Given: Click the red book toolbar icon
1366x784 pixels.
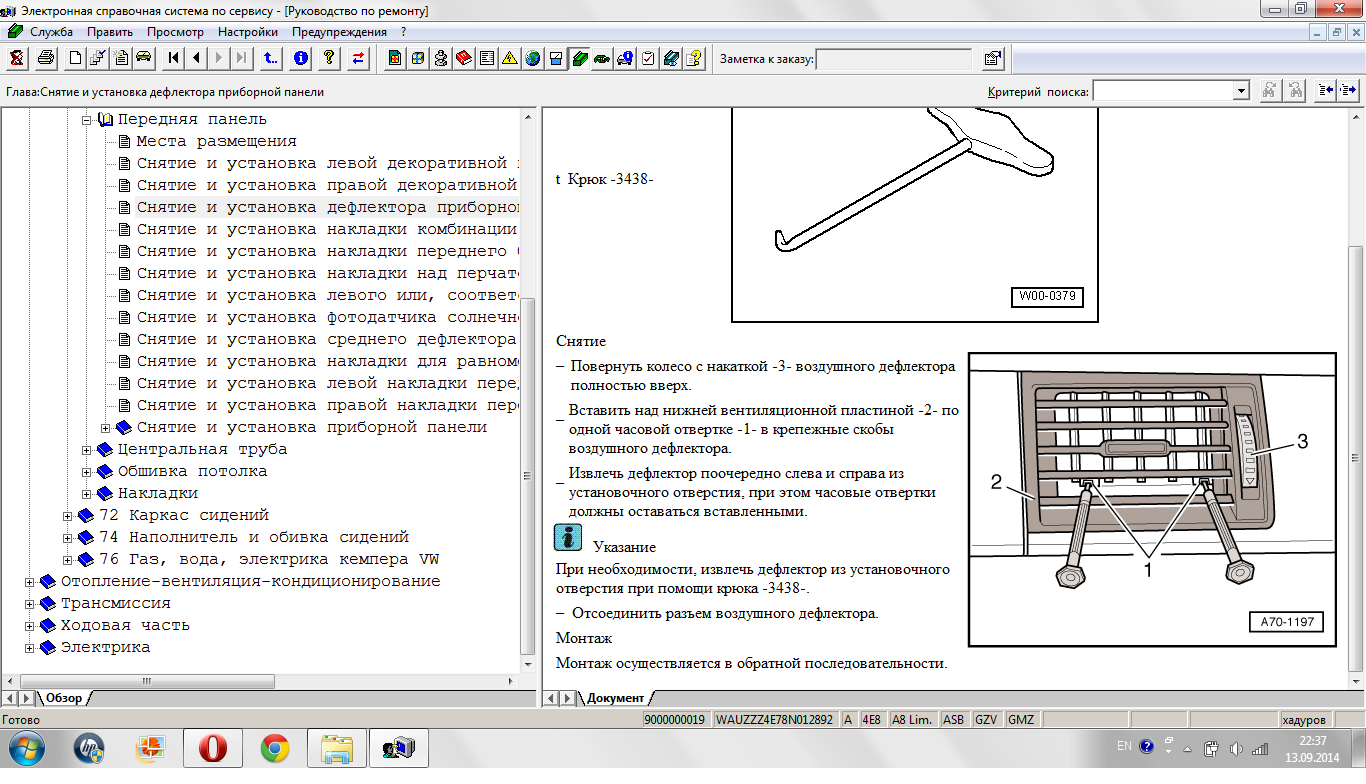Looking at the screenshot, I should 463,58.
